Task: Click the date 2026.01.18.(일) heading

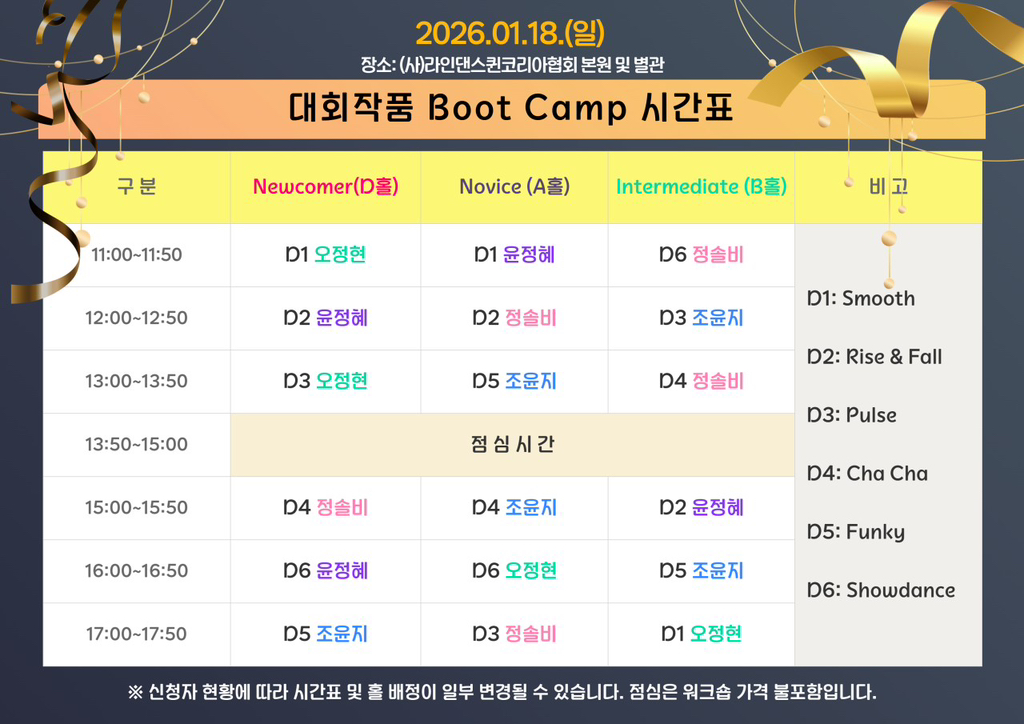Action: [x=510, y=33]
